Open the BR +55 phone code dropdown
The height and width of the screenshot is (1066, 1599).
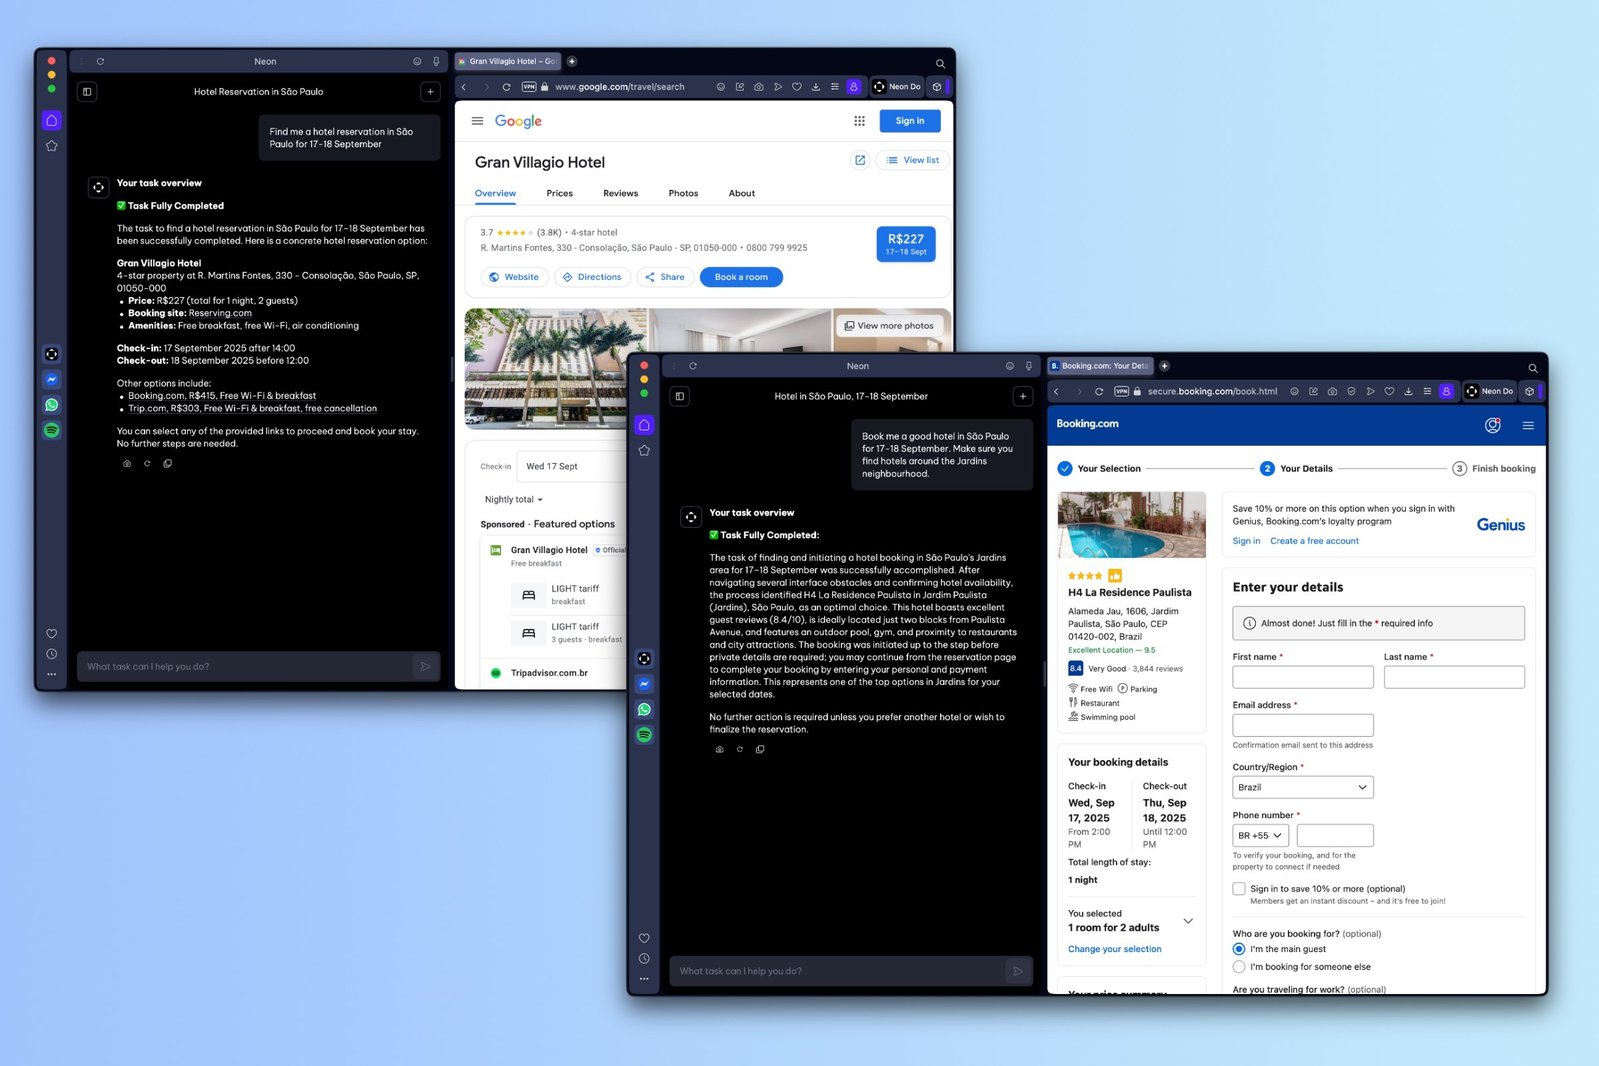click(x=1260, y=835)
